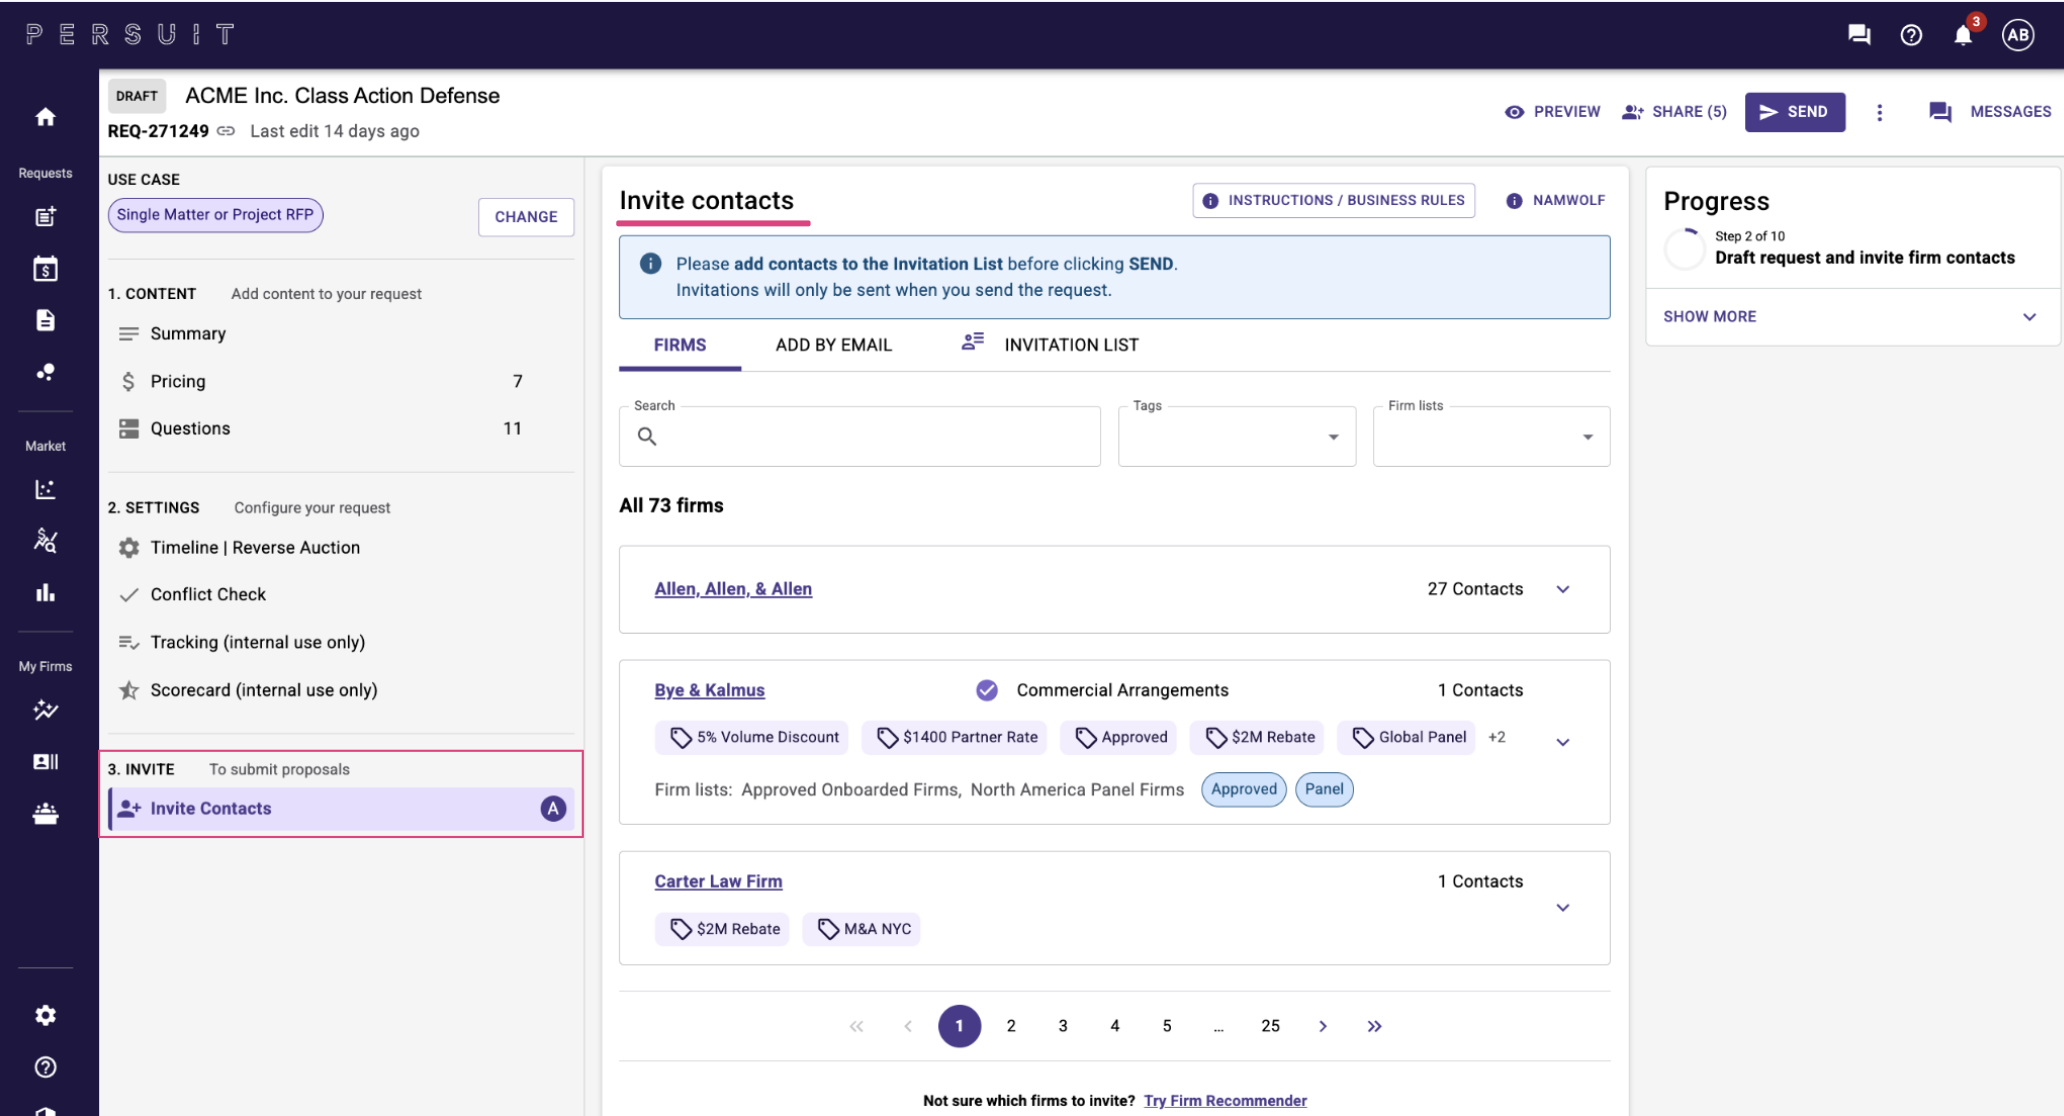Open the group people icon in sidebar
Screen dimensions: 2064x1116
45,814
